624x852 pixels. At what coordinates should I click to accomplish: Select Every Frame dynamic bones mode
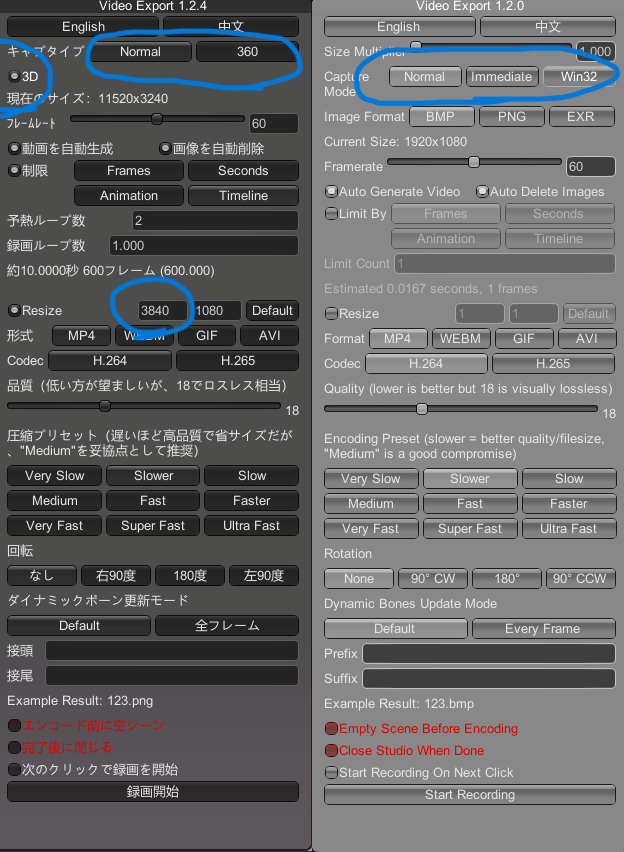[x=543, y=629]
